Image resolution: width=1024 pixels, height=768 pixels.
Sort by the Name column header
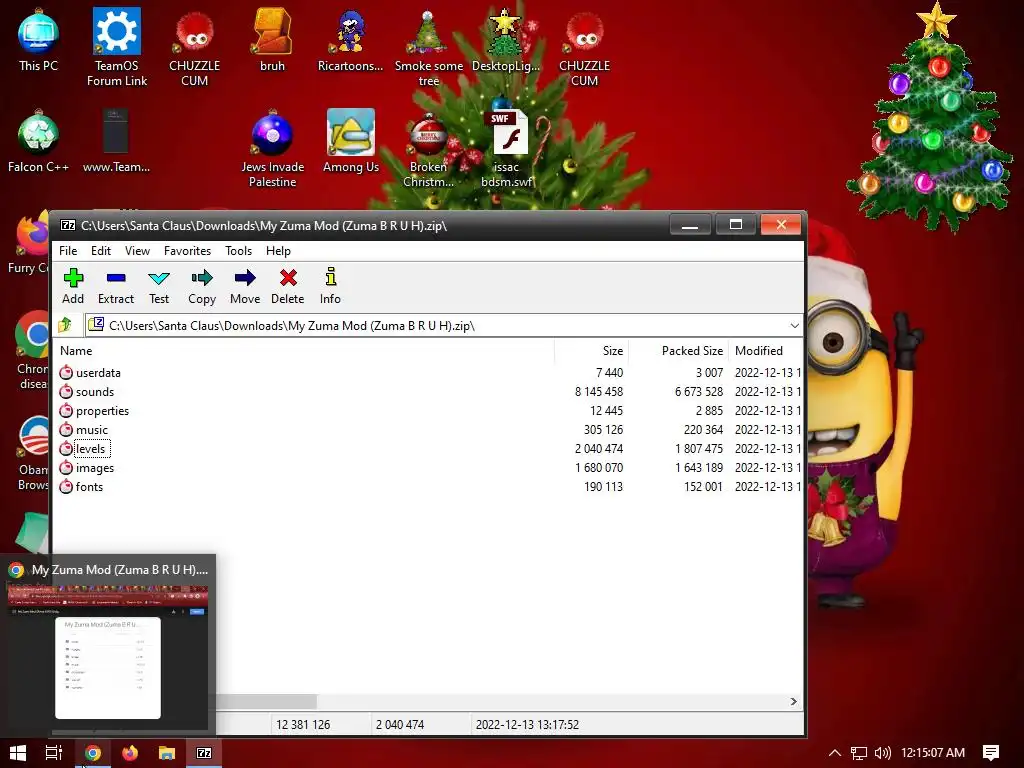tap(304, 351)
